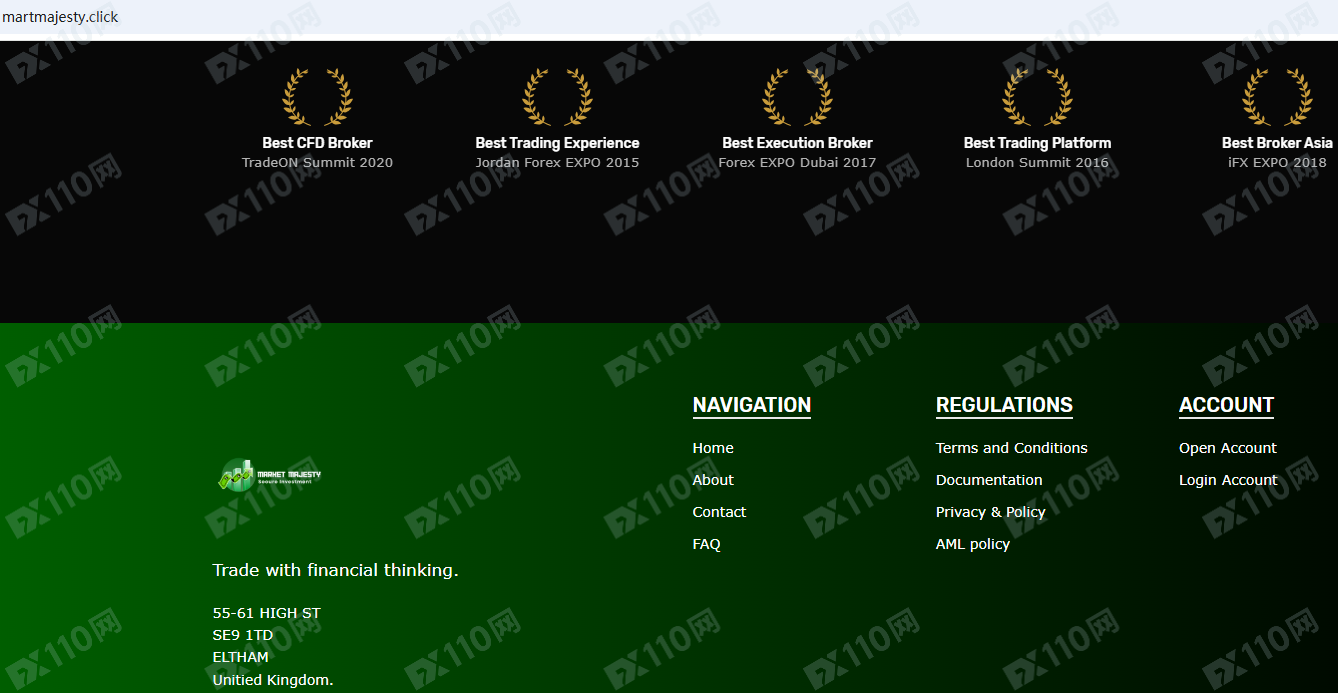Select the REGULATIONS footer heading
The width and height of the screenshot is (1338, 693).
pyautogui.click(x=1004, y=405)
